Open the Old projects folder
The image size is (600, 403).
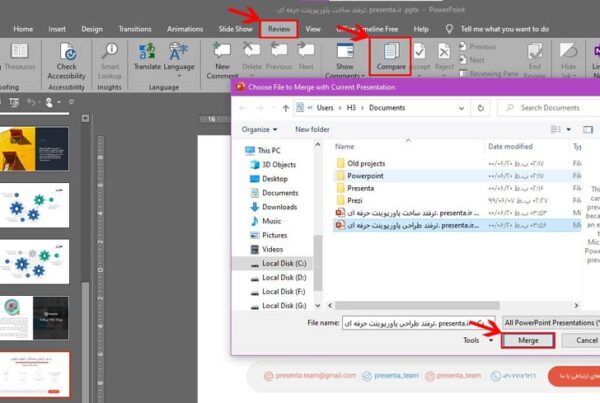[x=366, y=163]
